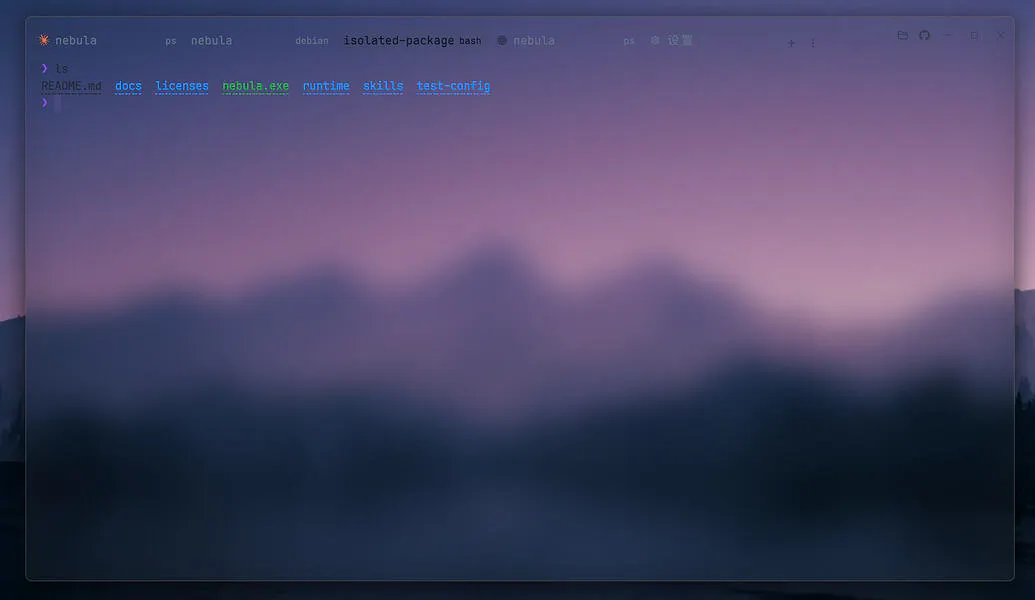Viewport: 1035px width, 600px height.
Task: Click the skills directory name
Action: (383, 86)
